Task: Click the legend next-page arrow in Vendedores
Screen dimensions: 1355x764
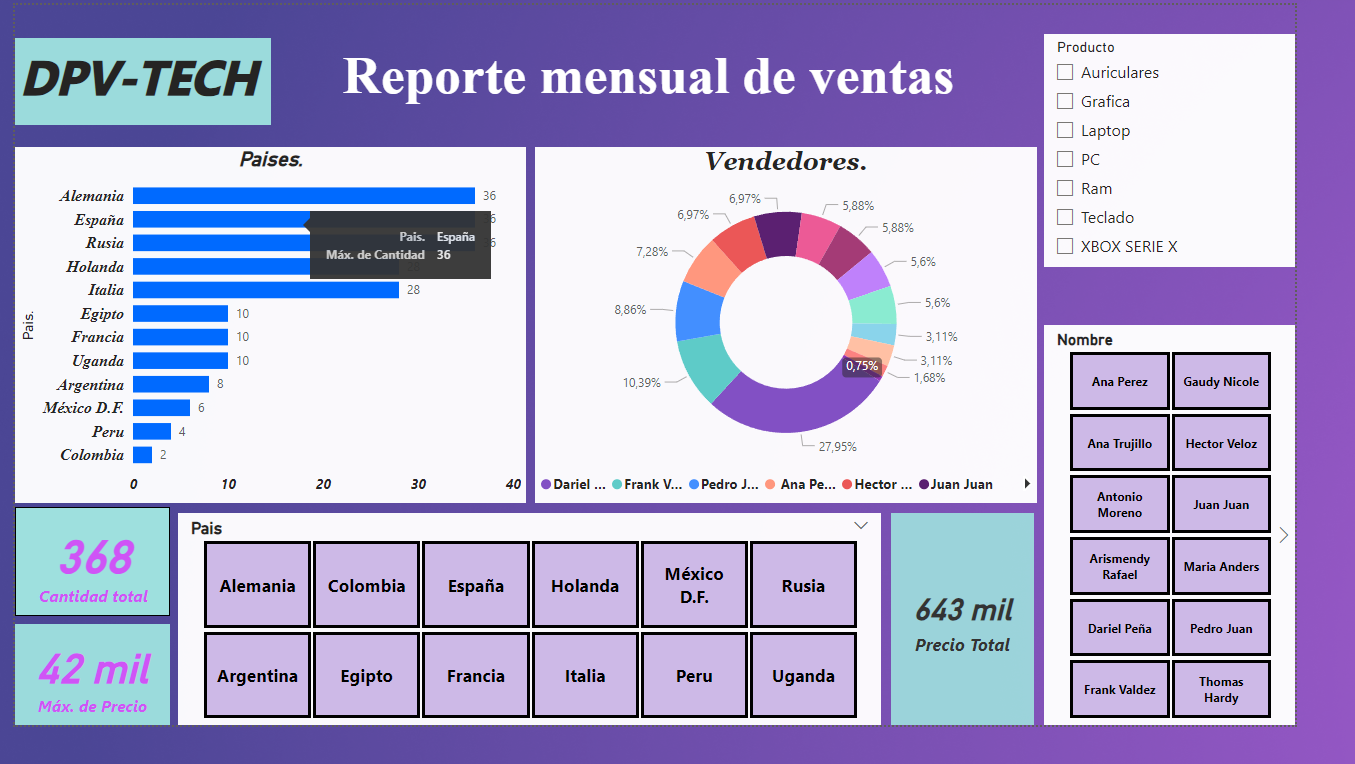Action: click(x=1026, y=484)
